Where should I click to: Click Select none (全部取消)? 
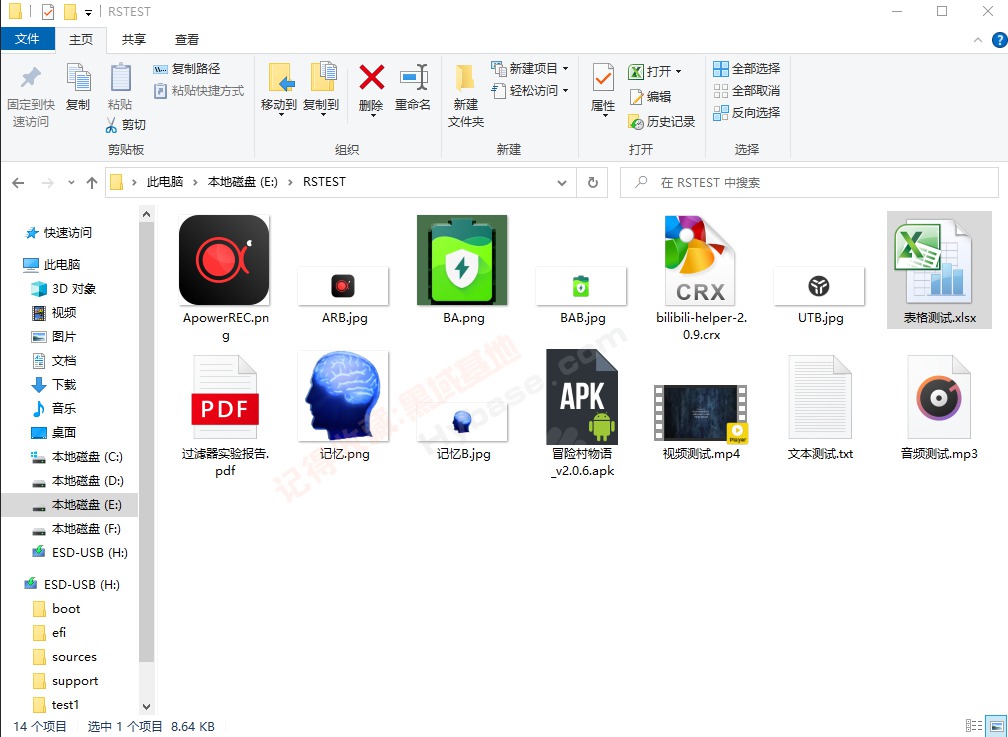(x=746, y=91)
